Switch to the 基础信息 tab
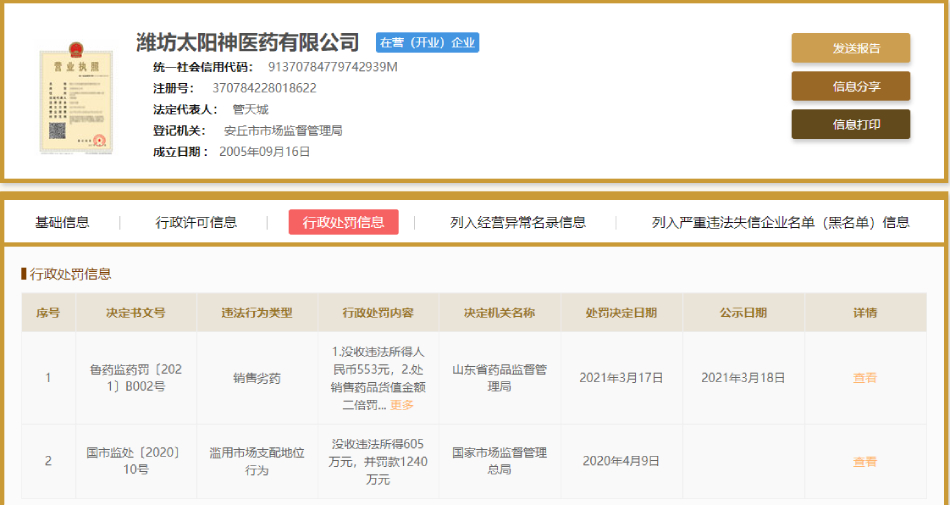Screen dimensions: 950x505 coord(62,222)
